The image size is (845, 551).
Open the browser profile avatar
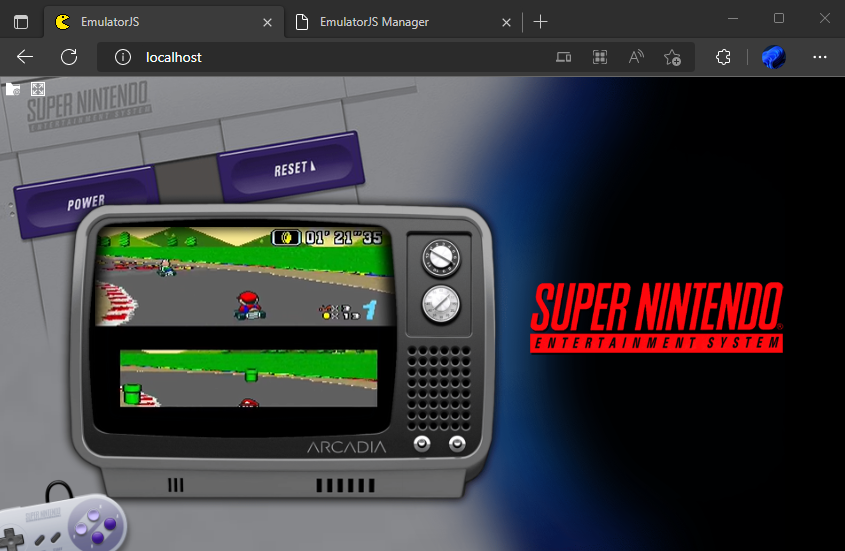coord(773,57)
